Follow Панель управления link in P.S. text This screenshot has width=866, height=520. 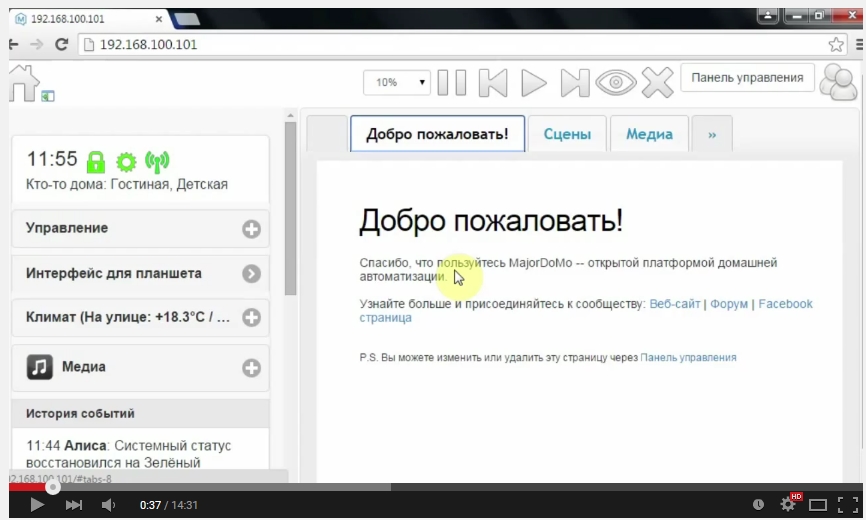688,358
